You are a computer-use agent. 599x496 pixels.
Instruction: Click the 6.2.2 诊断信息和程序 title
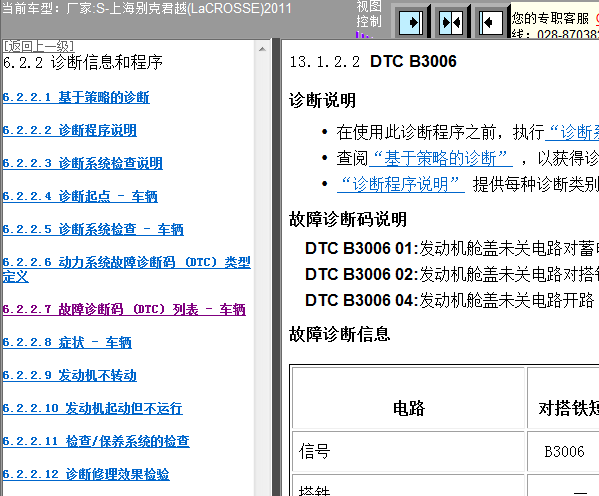(83, 62)
